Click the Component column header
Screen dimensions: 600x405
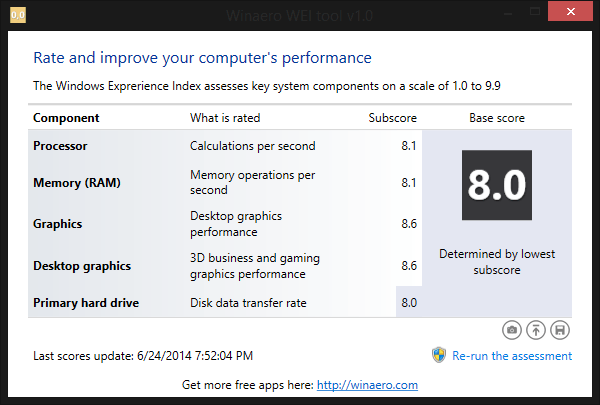pyautogui.click(x=66, y=118)
